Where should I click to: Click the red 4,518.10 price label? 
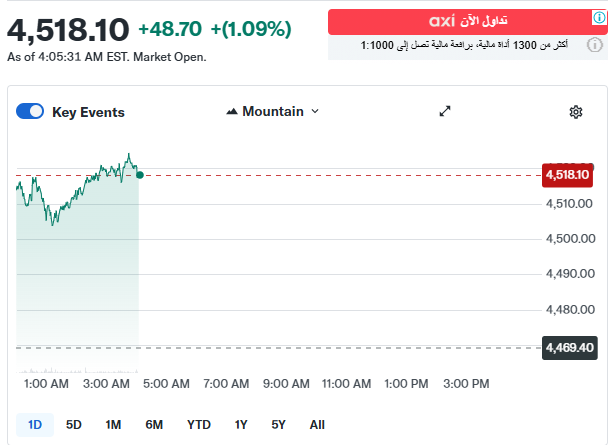tap(567, 175)
